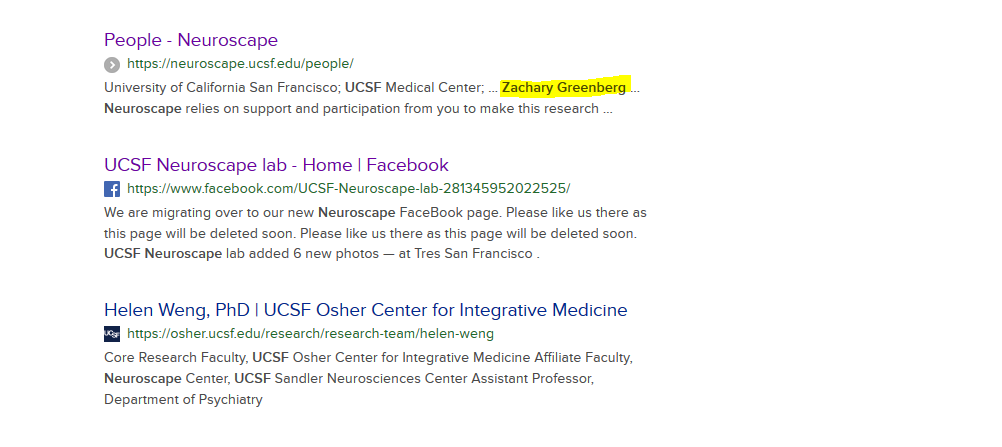The width and height of the screenshot is (1002, 447).
Task: Click 'Sandler Neurosciences Center Assistant Professor' line
Action: (x=349, y=379)
